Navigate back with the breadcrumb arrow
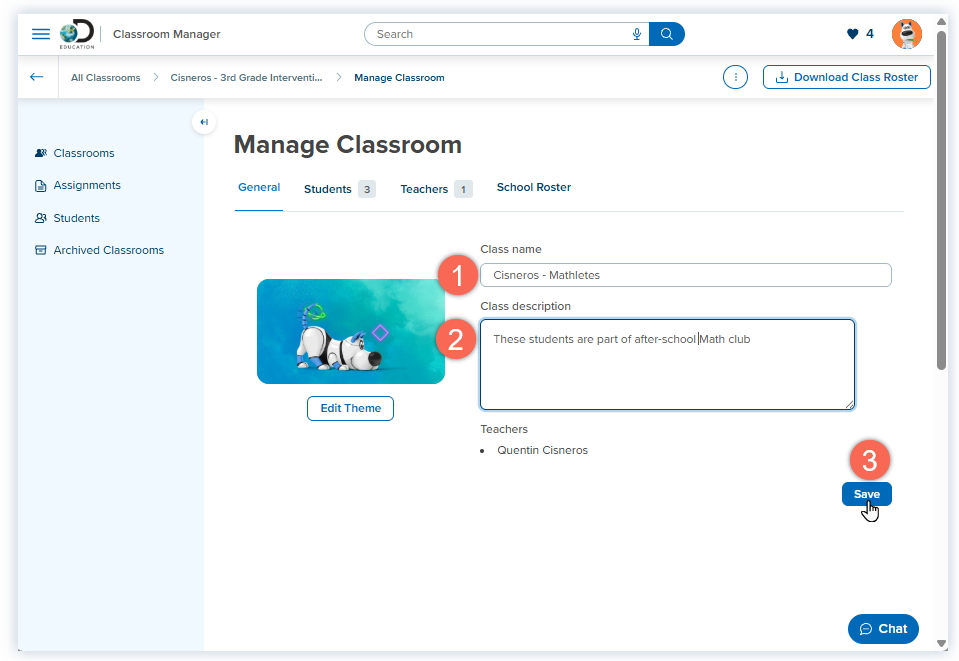 coord(37,77)
